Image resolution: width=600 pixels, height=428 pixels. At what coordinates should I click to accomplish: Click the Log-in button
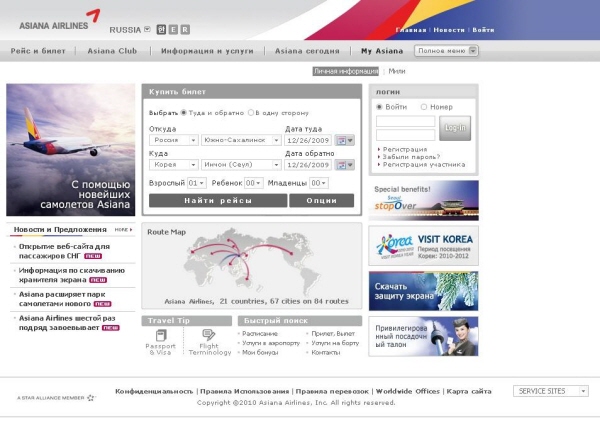pos(455,128)
